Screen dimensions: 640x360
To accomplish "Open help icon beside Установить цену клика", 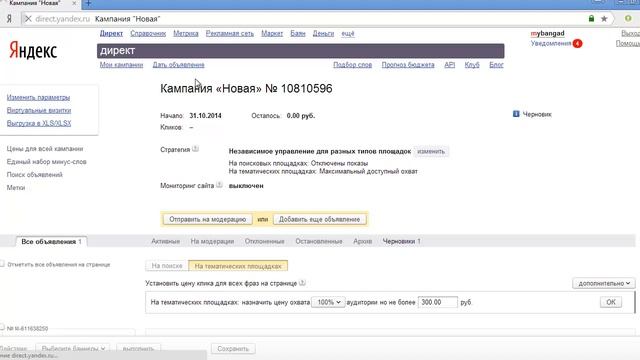I will (x=302, y=282).
